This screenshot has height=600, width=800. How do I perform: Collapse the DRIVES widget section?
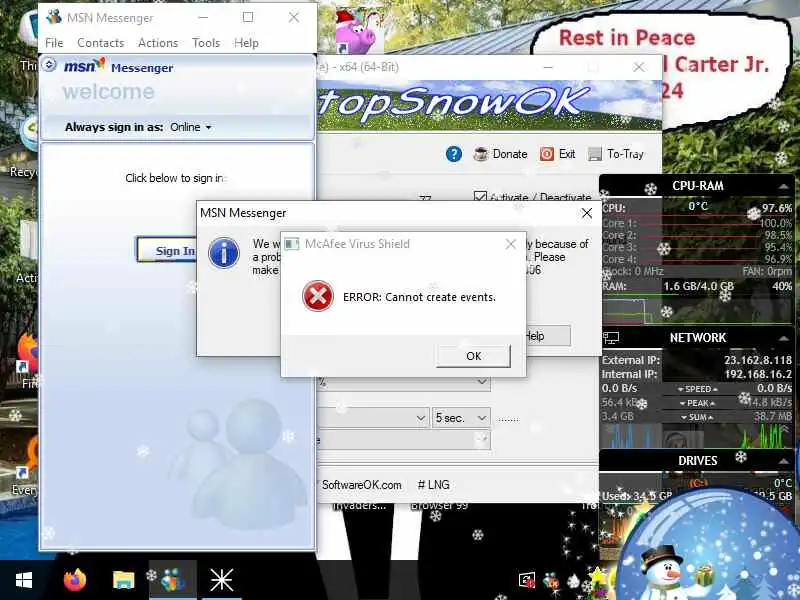pyautogui.click(x=783, y=461)
